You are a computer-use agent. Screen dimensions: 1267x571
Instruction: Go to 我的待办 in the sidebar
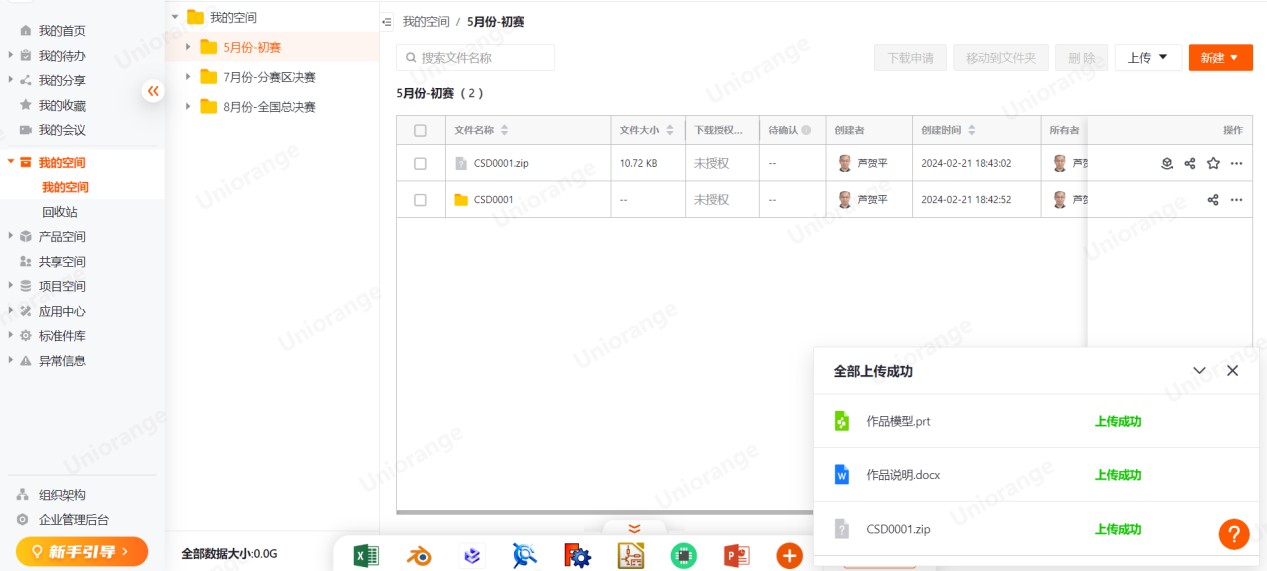pos(62,56)
